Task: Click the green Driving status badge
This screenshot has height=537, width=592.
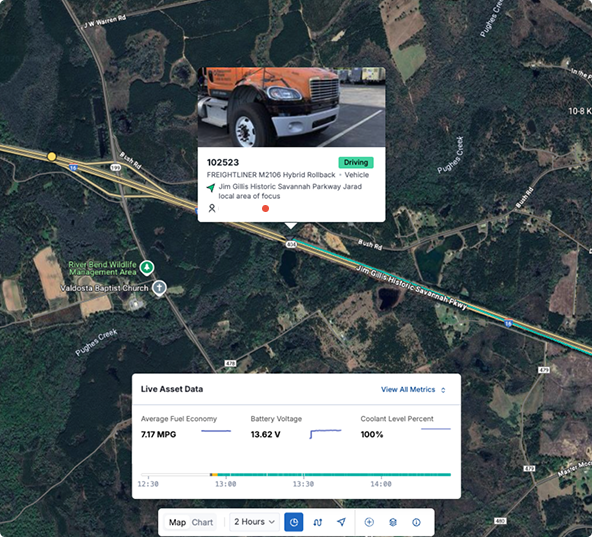Action: pos(356,162)
